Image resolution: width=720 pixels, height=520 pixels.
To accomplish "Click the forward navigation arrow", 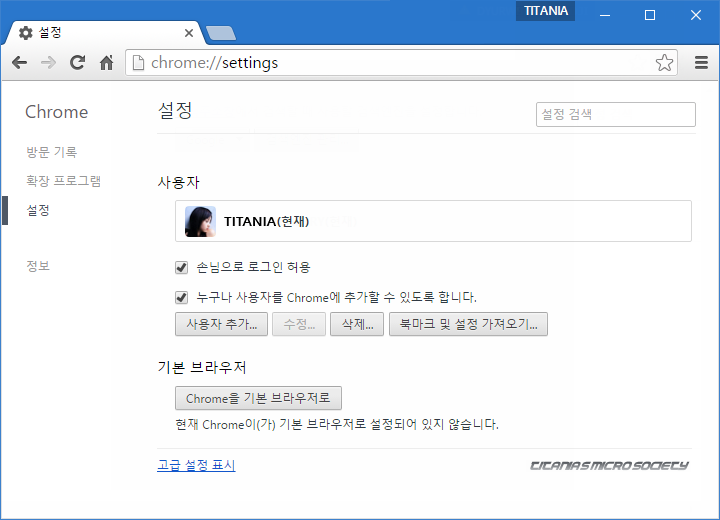I will pyautogui.click(x=48, y=62).
